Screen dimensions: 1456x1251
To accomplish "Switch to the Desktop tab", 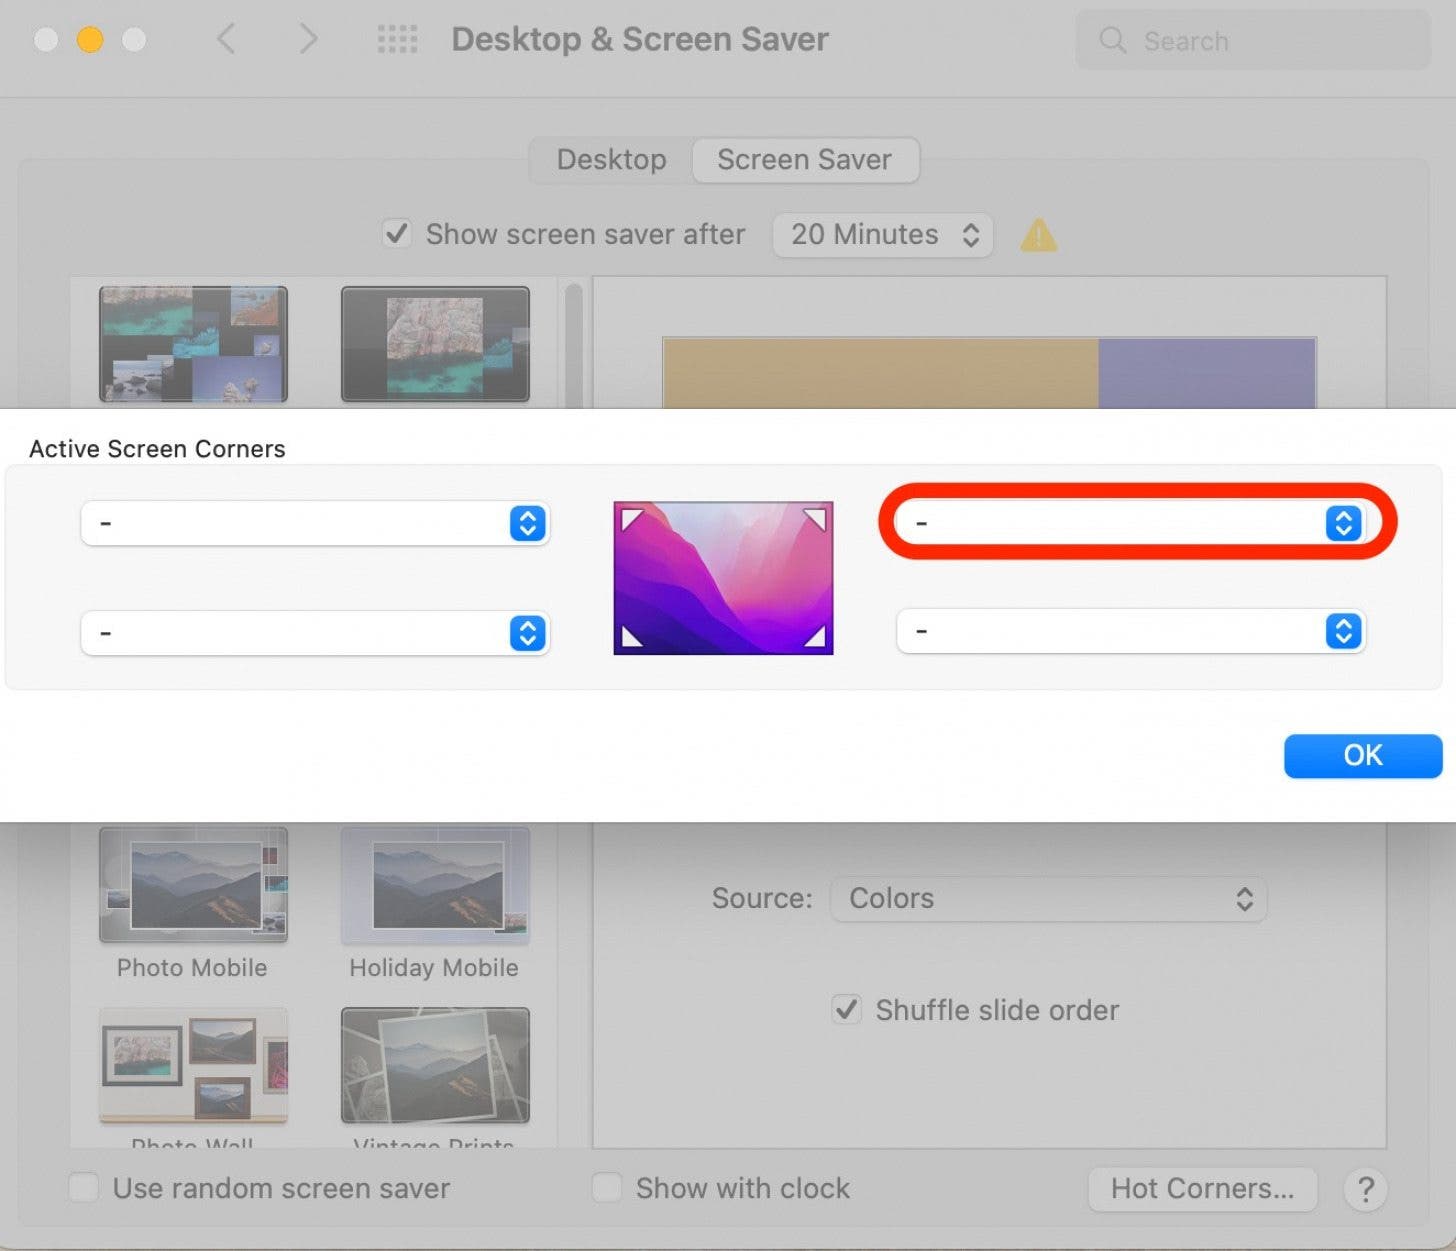I will pyautogui.click(x=610, y=159).
